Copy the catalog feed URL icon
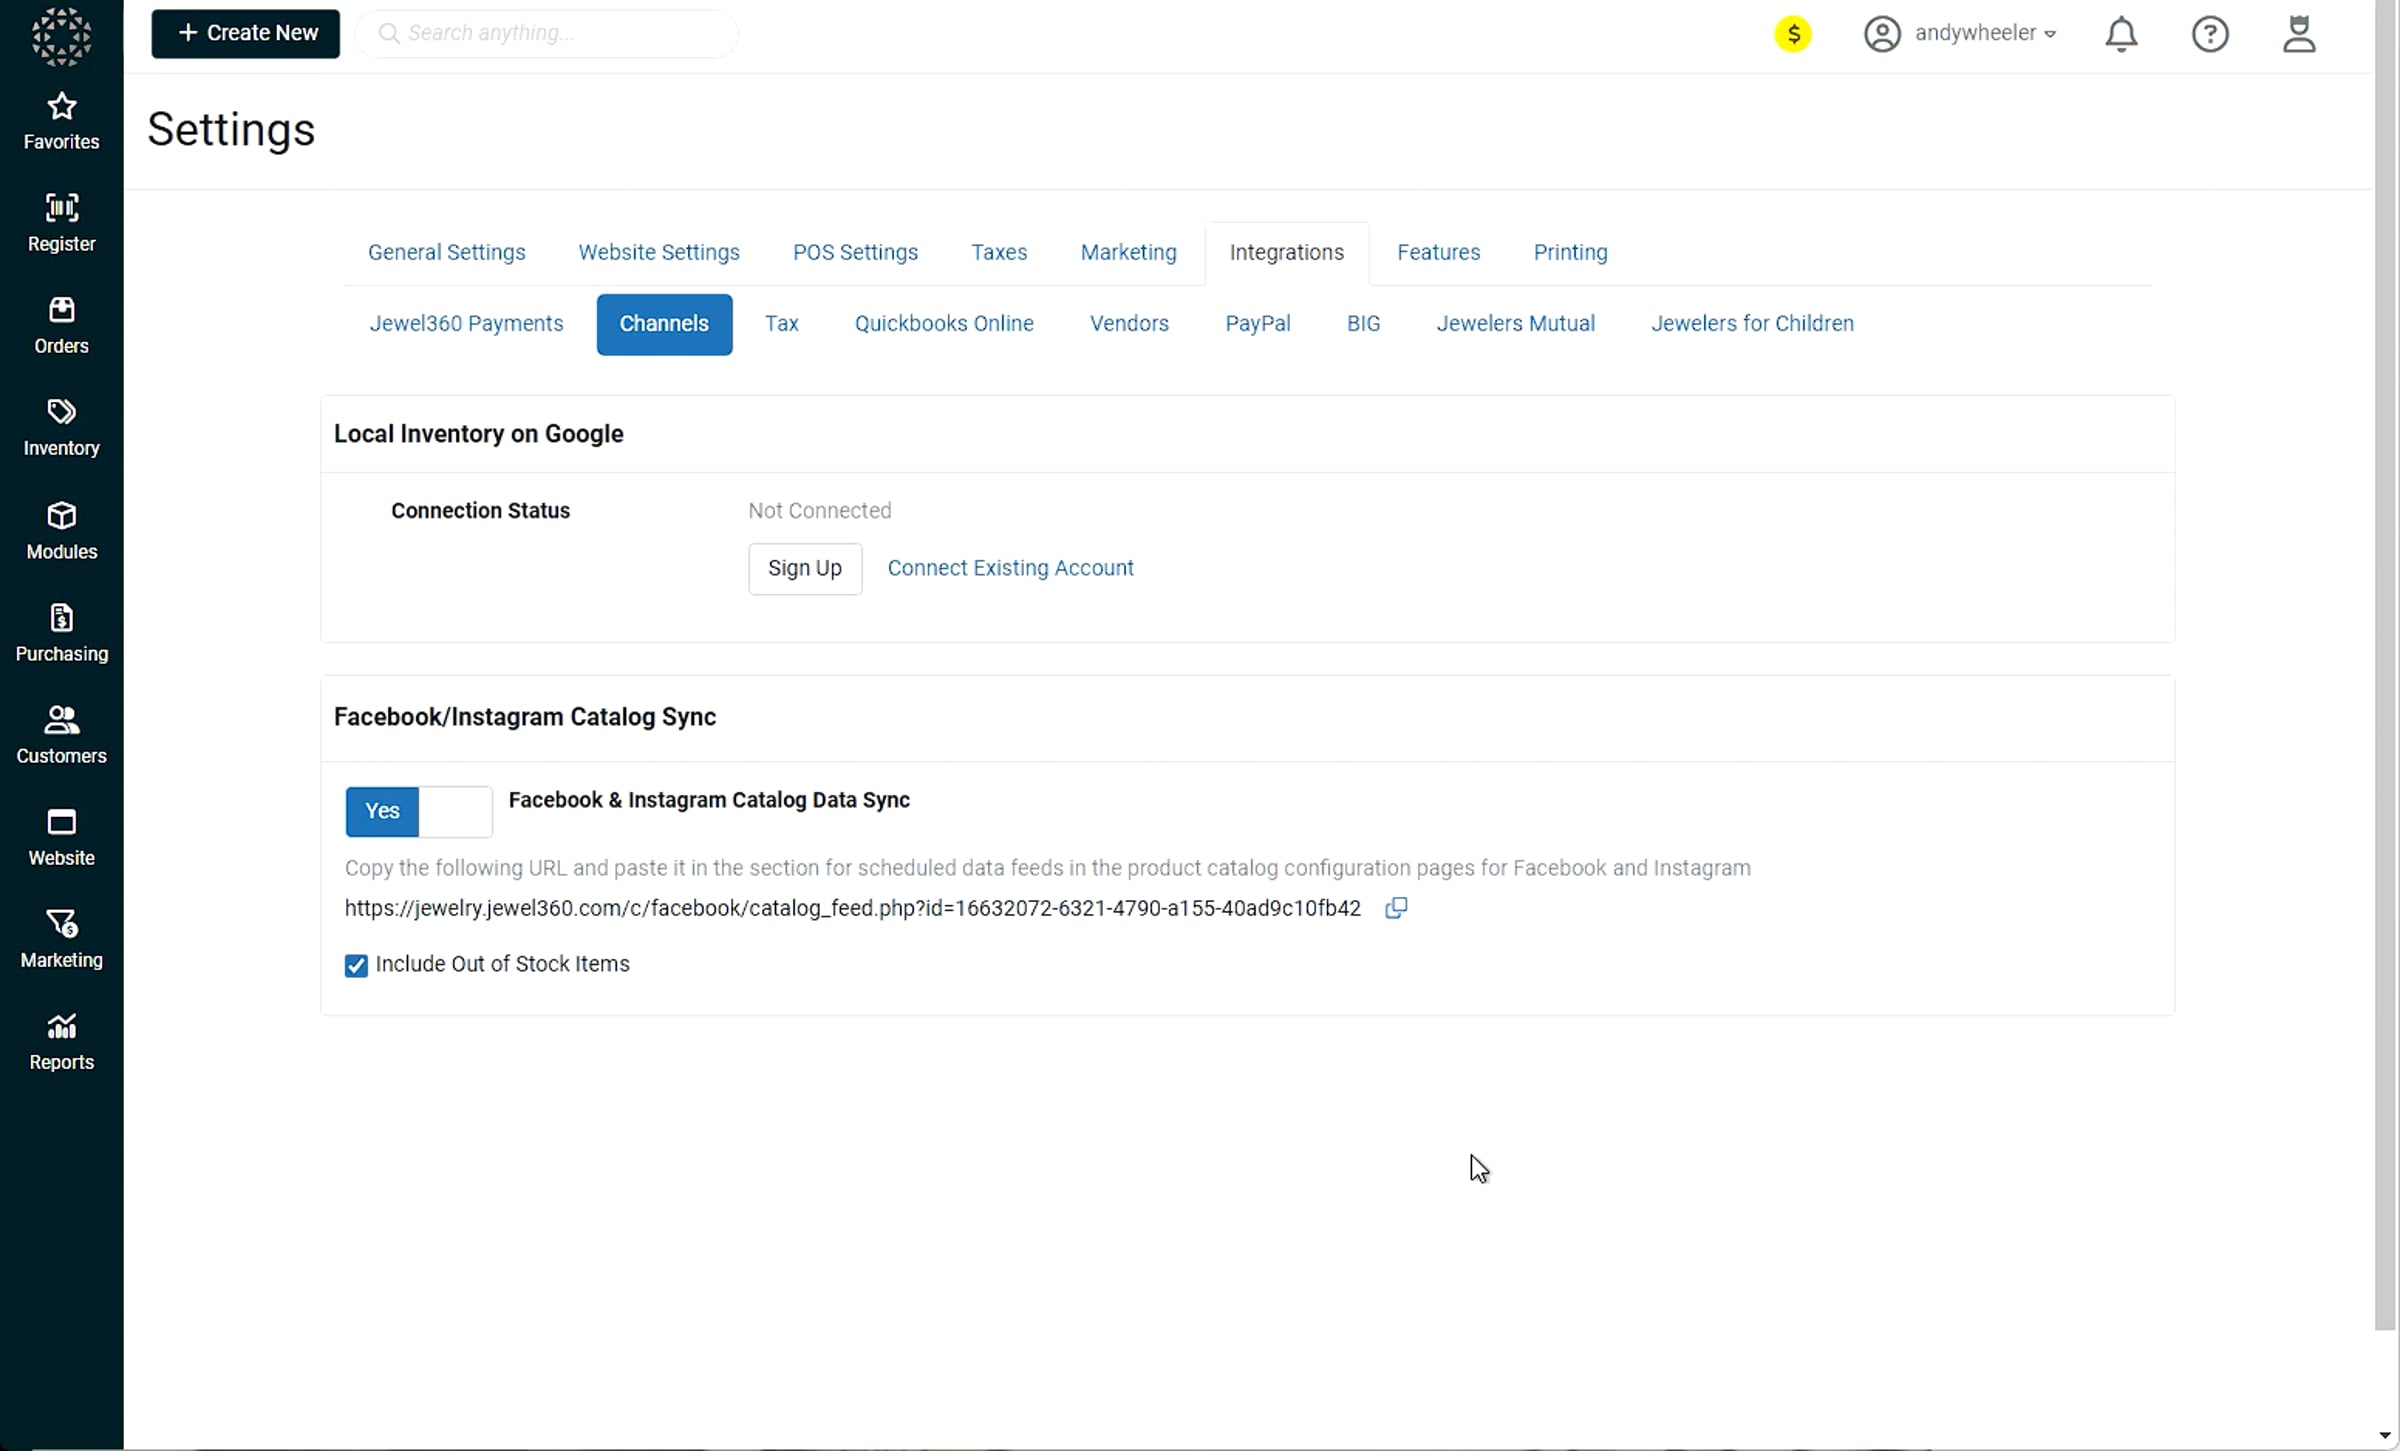 pyautogui.click(x=1396, y=908)
